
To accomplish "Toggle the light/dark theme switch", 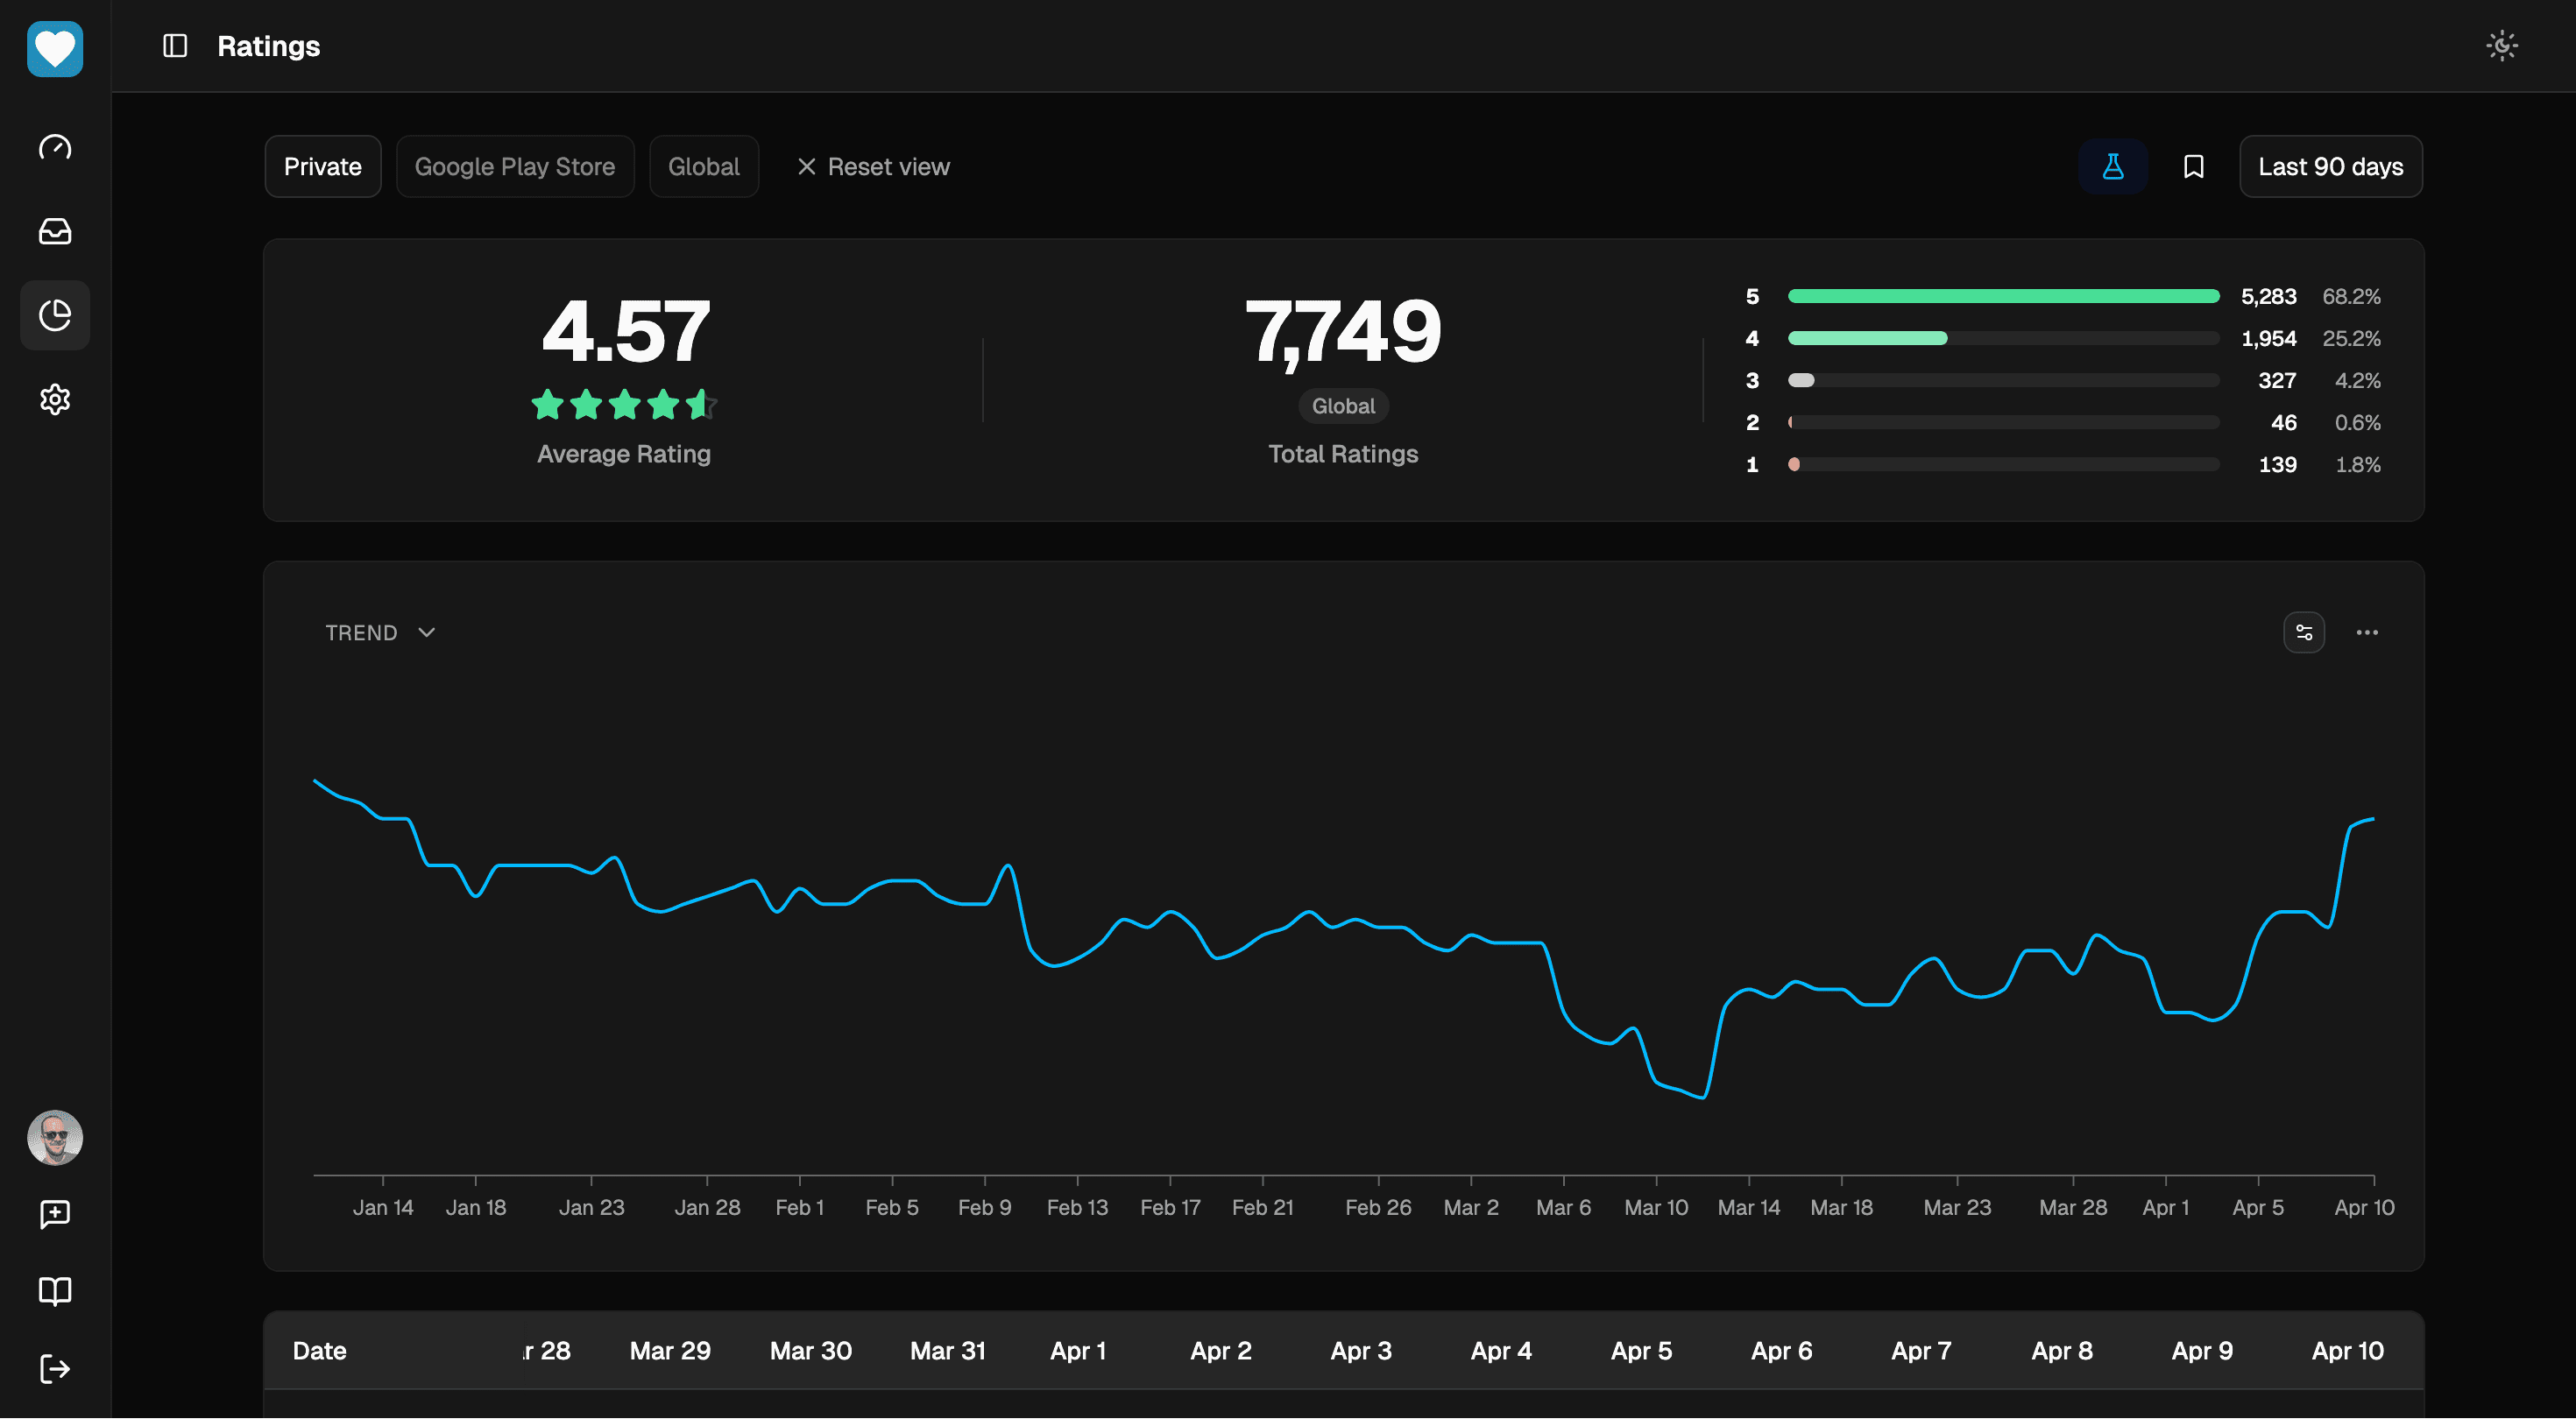I will (2502, 45).
